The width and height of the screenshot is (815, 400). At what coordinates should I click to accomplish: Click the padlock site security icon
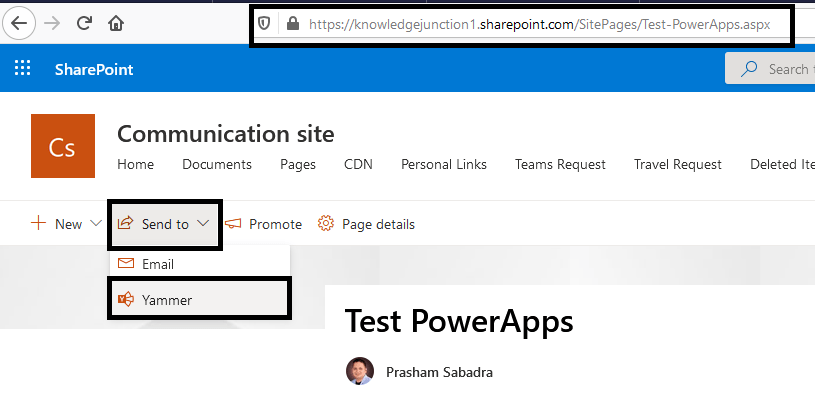point(293,23)
